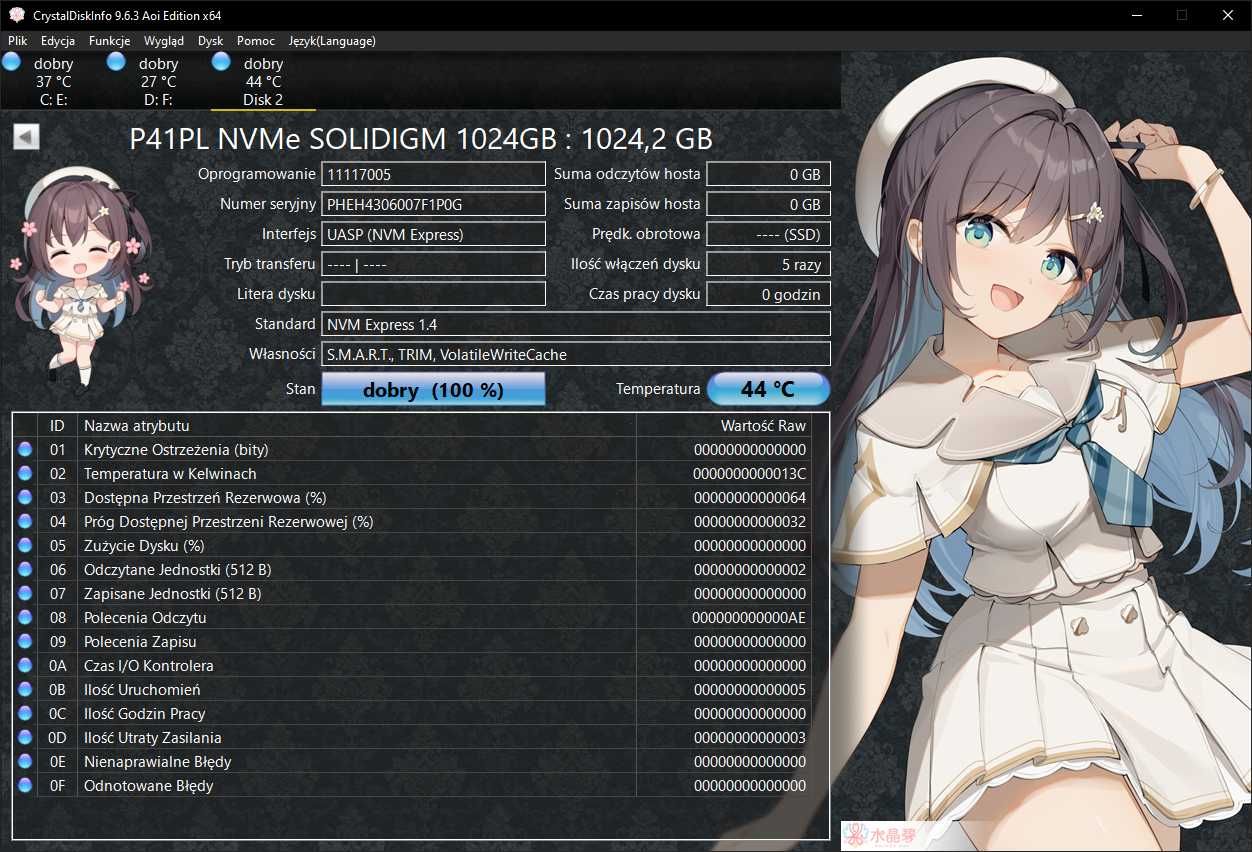Click the previous disk arrow button

pos(26,137)
